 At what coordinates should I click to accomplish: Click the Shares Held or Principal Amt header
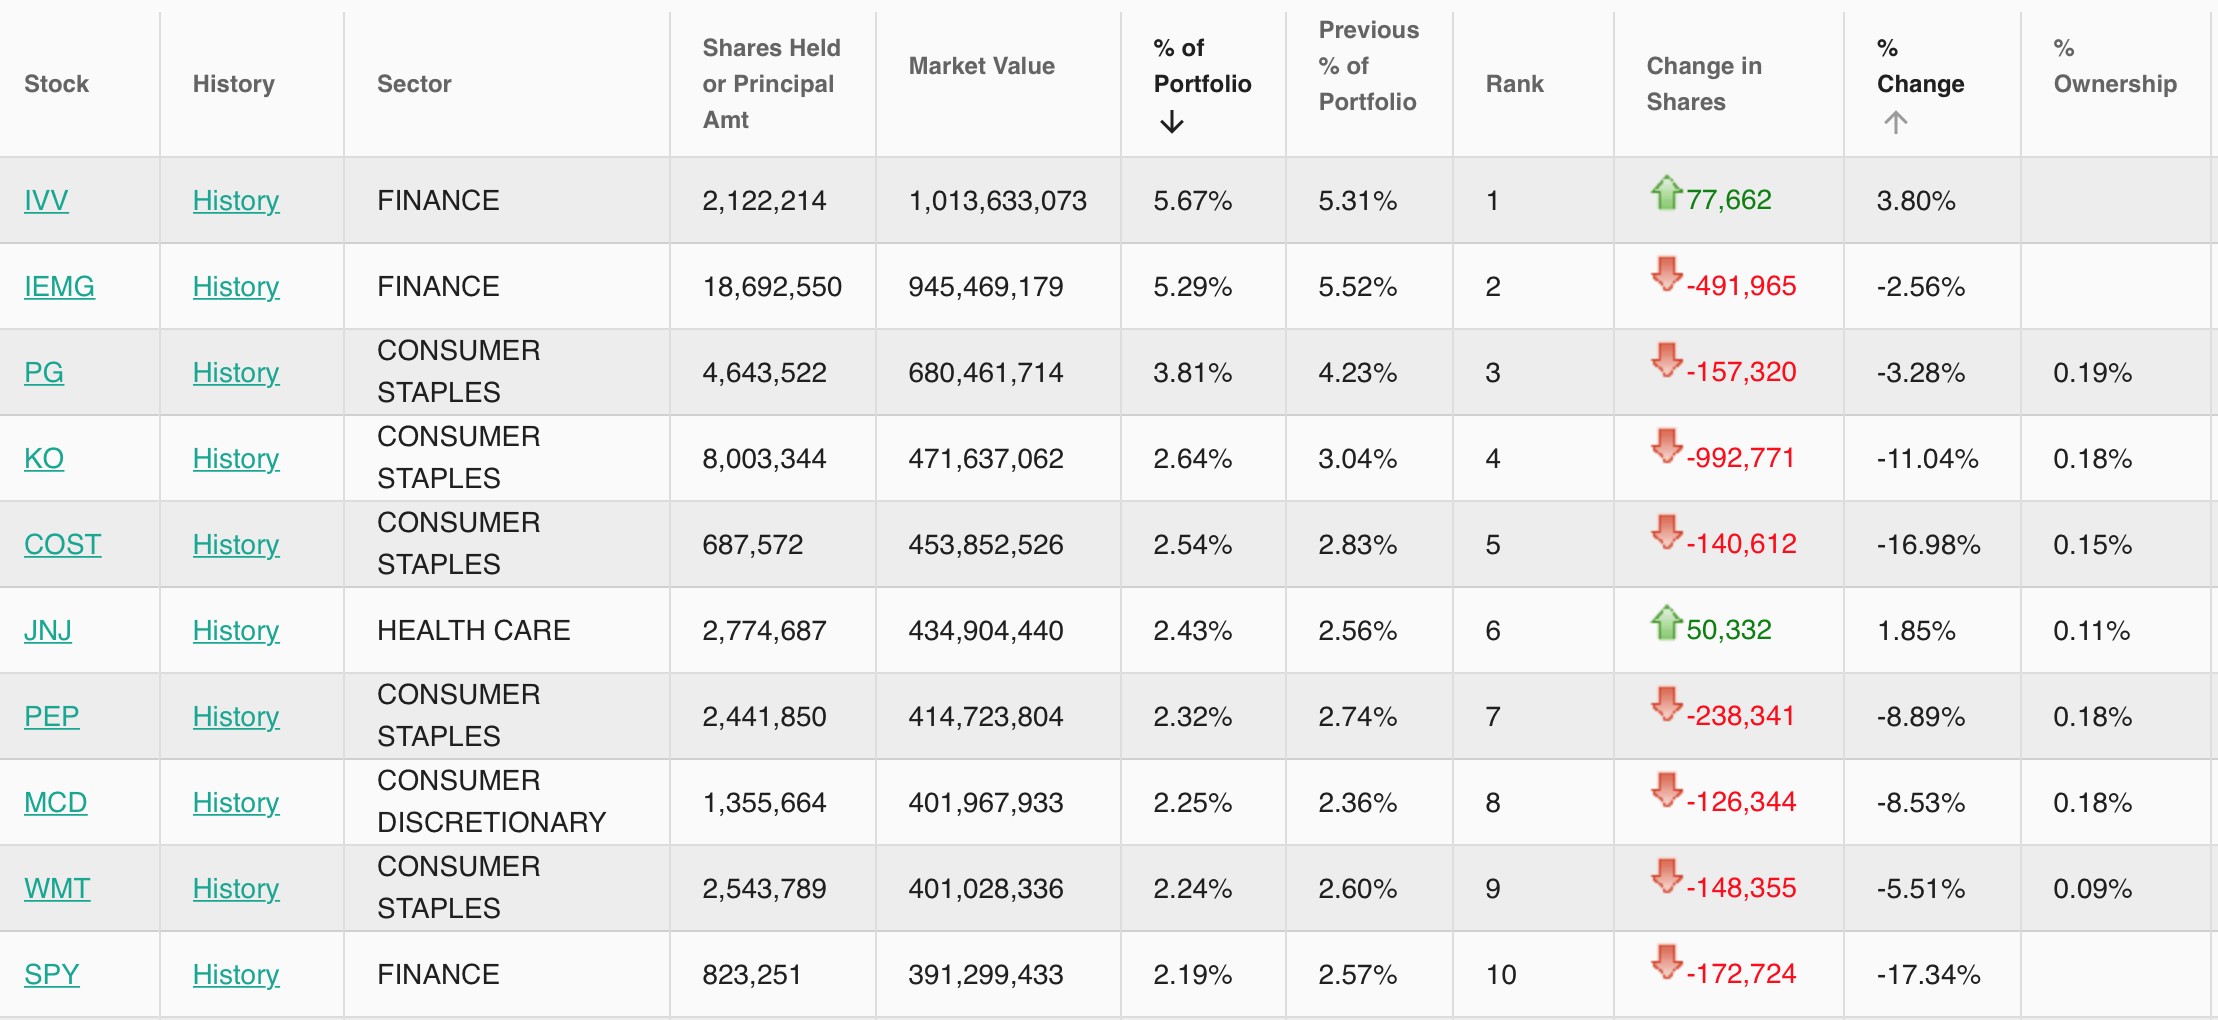click(770, 84)
